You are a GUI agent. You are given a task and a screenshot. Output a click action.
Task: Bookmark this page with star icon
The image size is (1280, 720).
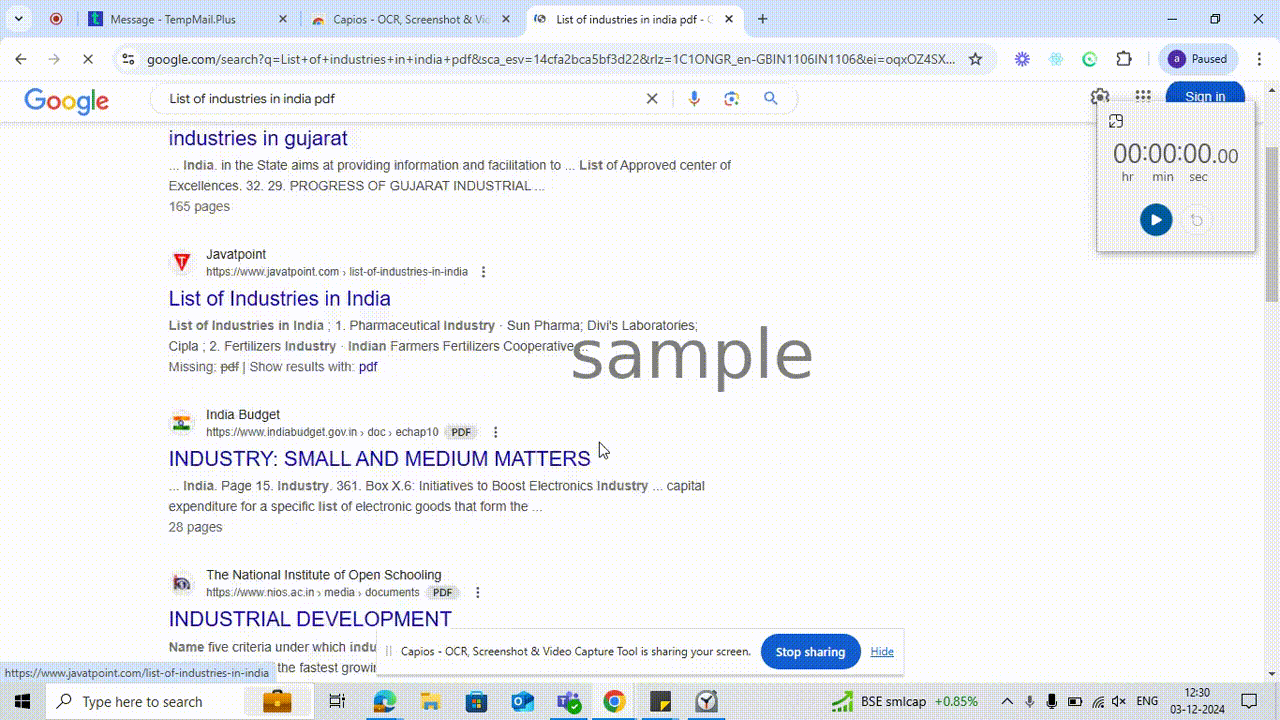975,59
